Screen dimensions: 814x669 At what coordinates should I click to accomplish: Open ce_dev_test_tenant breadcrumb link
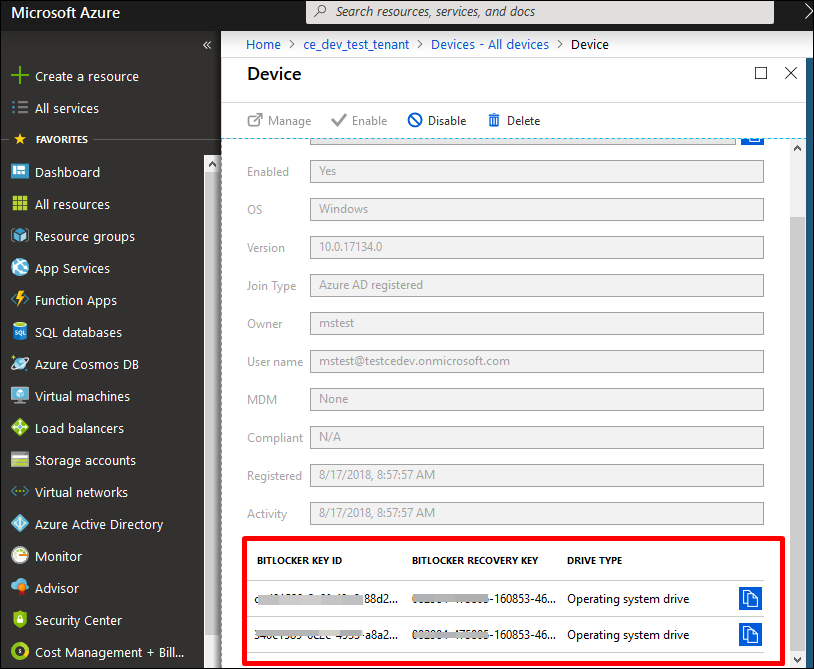tap(356, 45)
